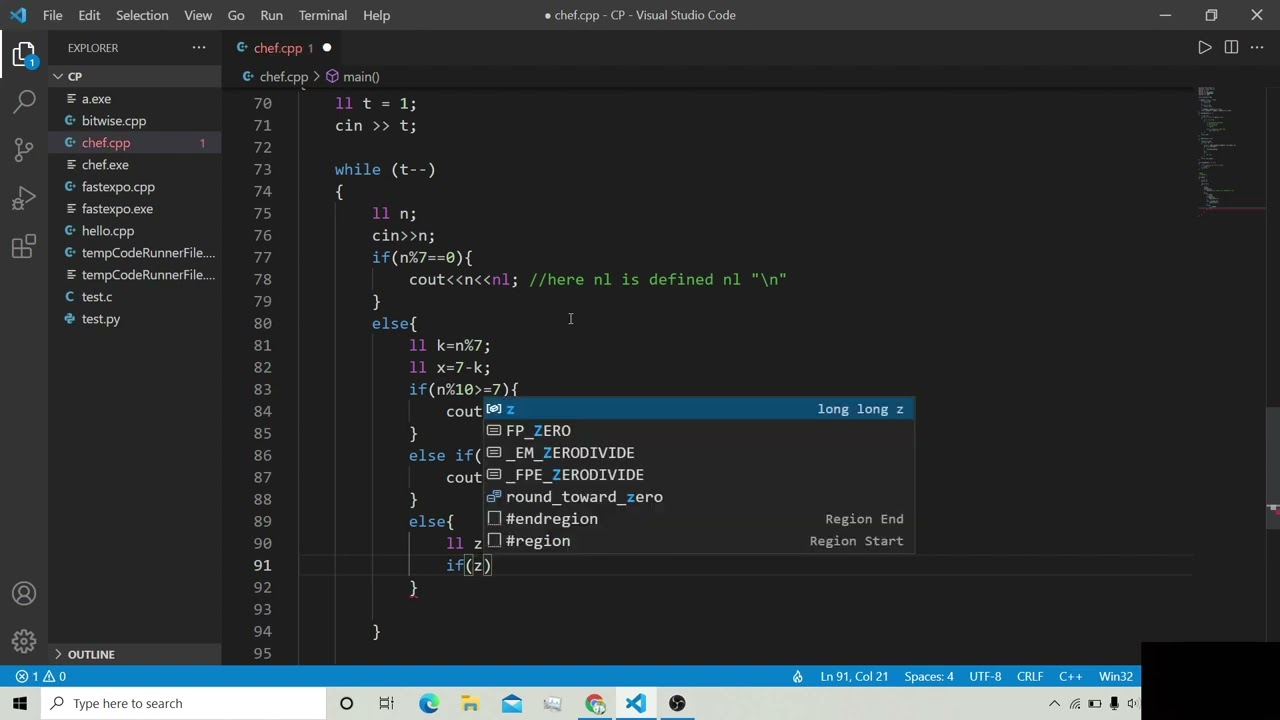1280x720 pixels.
Task: Open Explorer Views and More Actions
Action: pyautogui.click(x=199, y=48)
